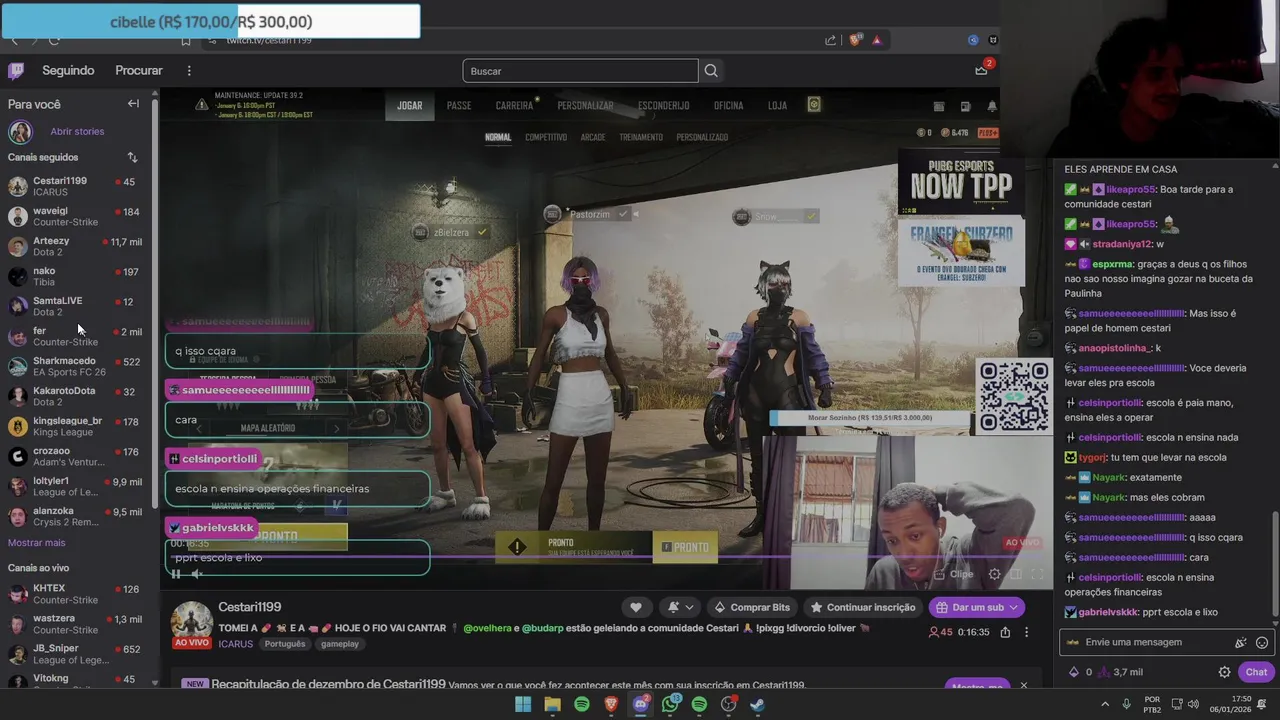Image resolution: width=1280 pixels, height=720 pixels.
Task: Open the more options dots beside Procurar
Action: click(188, 70)
